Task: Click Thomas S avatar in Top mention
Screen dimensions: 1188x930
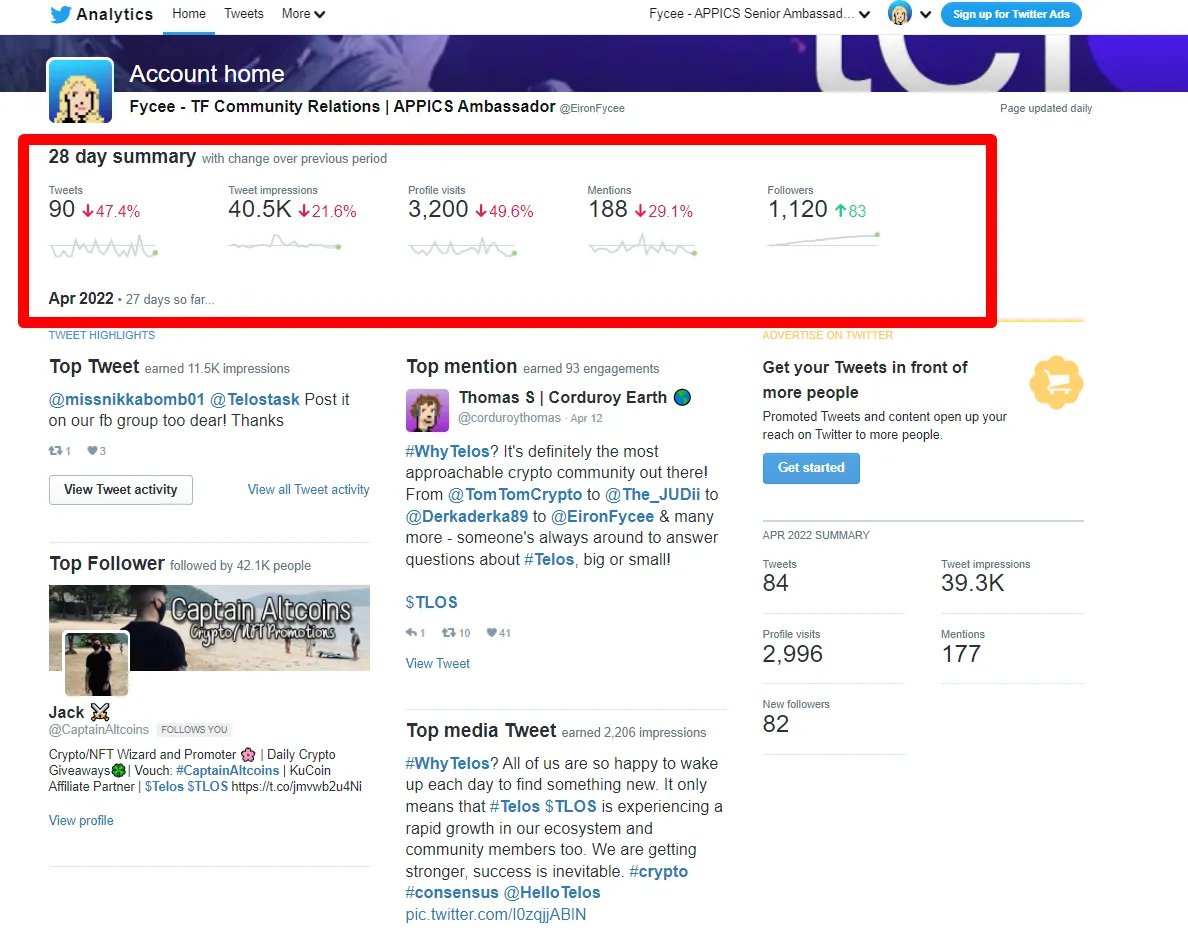Action: point(427,411)
